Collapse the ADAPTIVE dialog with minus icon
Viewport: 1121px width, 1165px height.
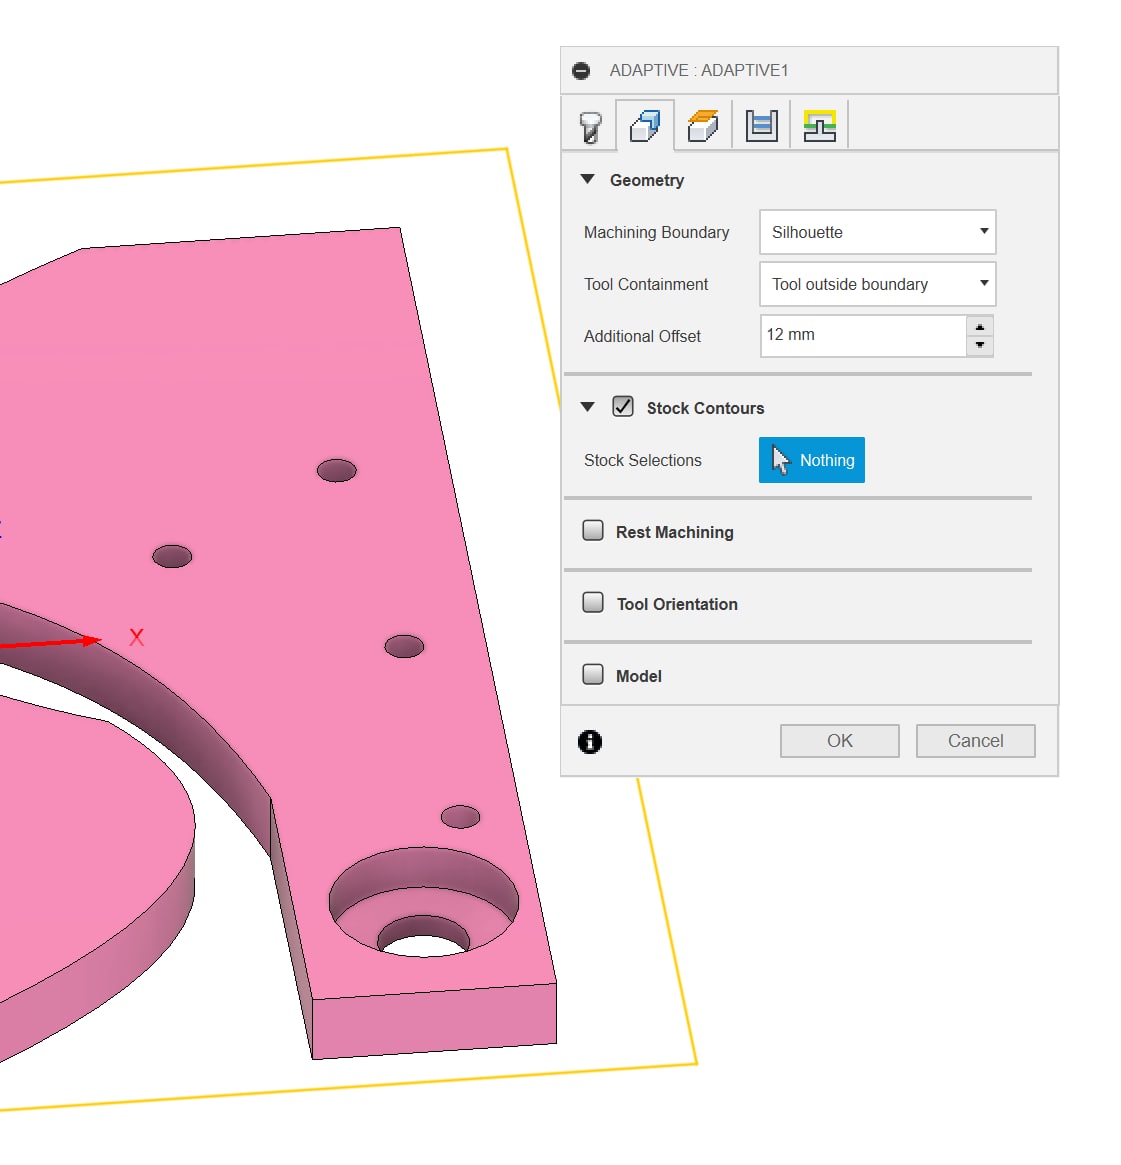(581, 71)
